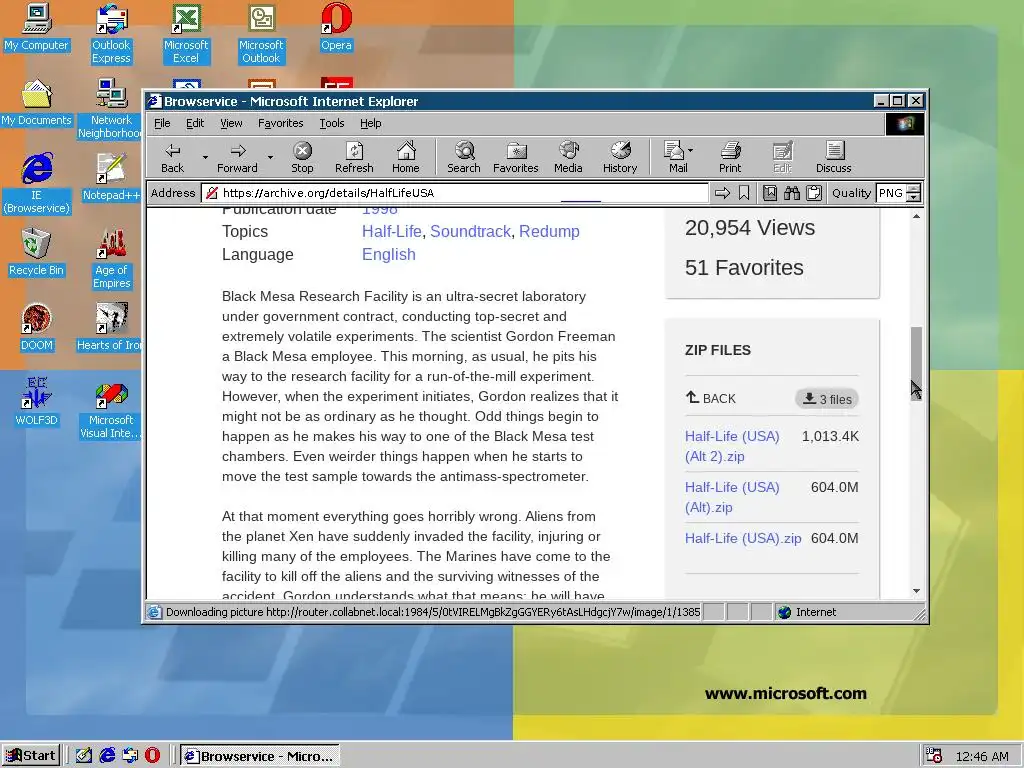Image resolution: width=1024 pixels, height=768 pixels.
Task: Click the scrollbar down arrow
Action: coord(916,591)
